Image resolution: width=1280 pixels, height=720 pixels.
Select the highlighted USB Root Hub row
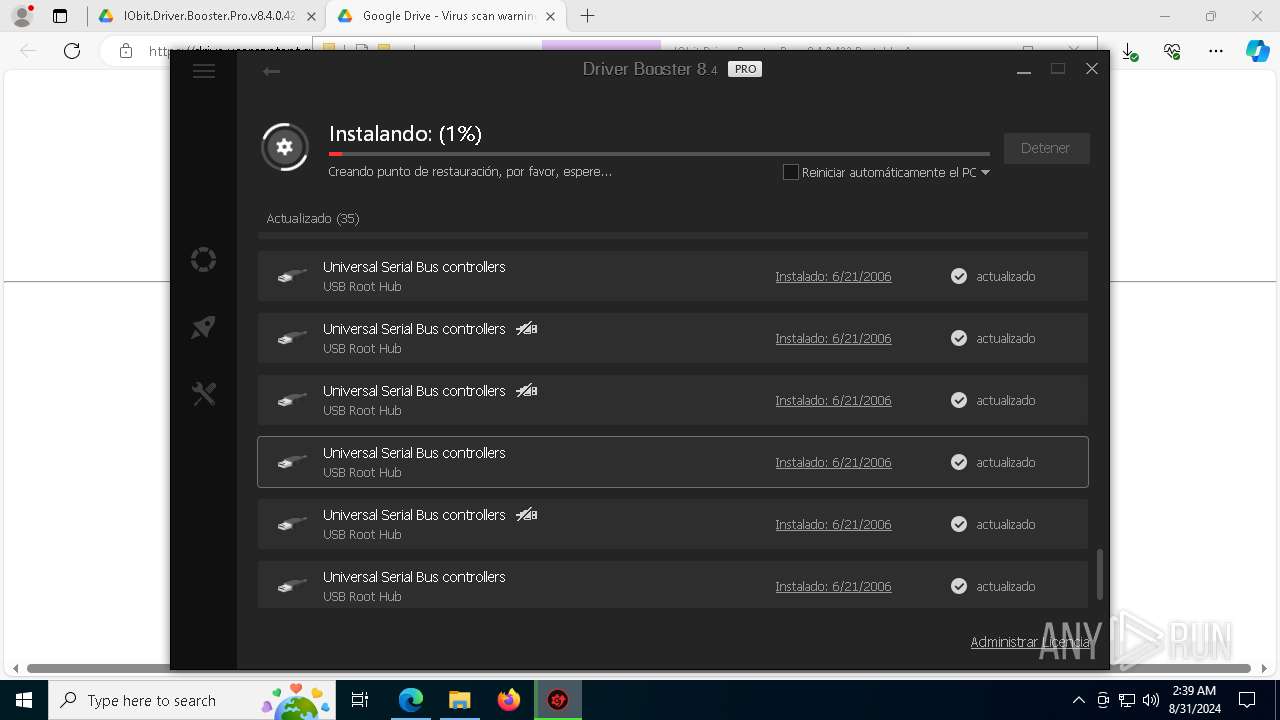pyautogui.click(x=673, y=462)
